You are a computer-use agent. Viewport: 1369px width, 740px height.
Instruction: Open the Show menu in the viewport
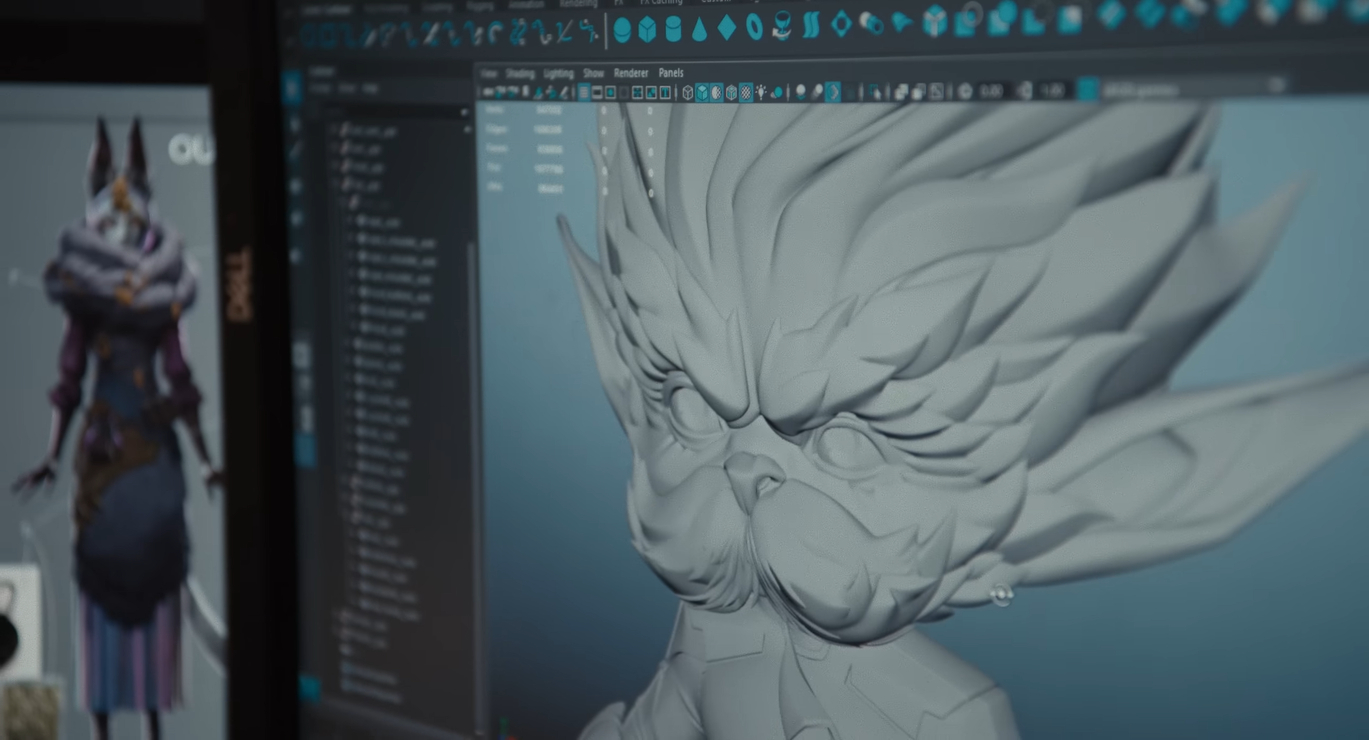[593, 74]
